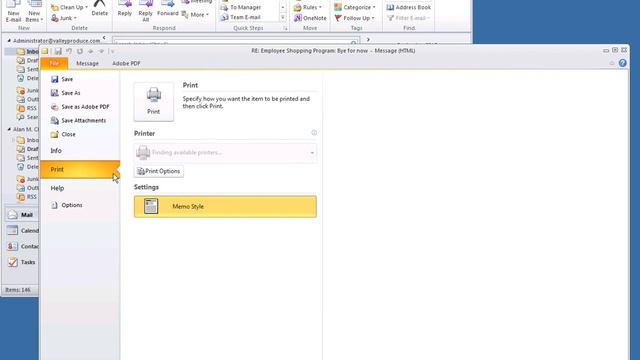640x360 pixels.
Task: Minimize the ribbon with the small arrow icon
Action: point(611,63)
